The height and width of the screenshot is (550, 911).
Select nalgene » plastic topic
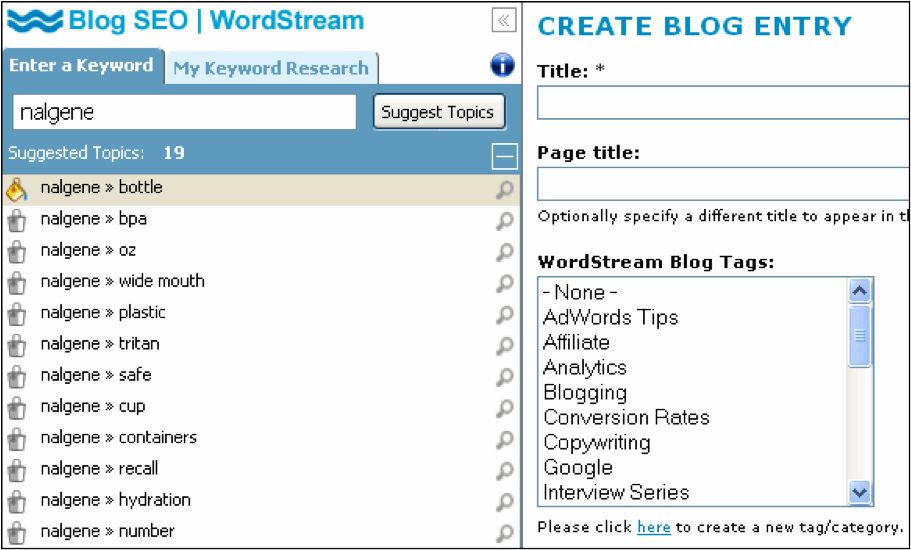[103, 313]
